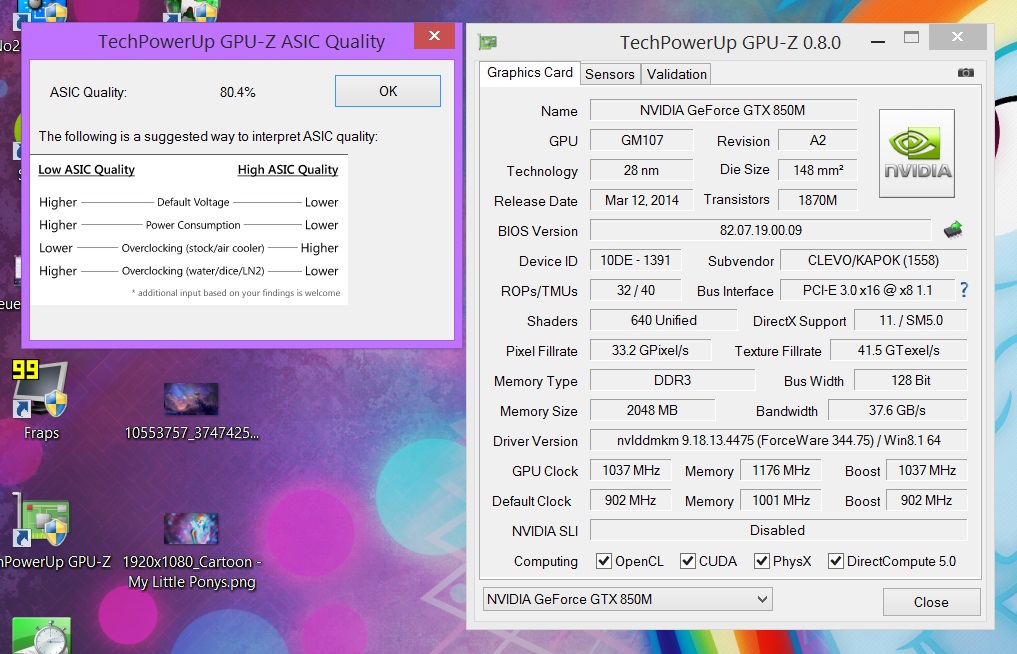Image resolution: width=1017 pixels, height=654 pixels.
Task: Minimize the GPU-Z 0.8.0 window
Action: coord(878,42)
